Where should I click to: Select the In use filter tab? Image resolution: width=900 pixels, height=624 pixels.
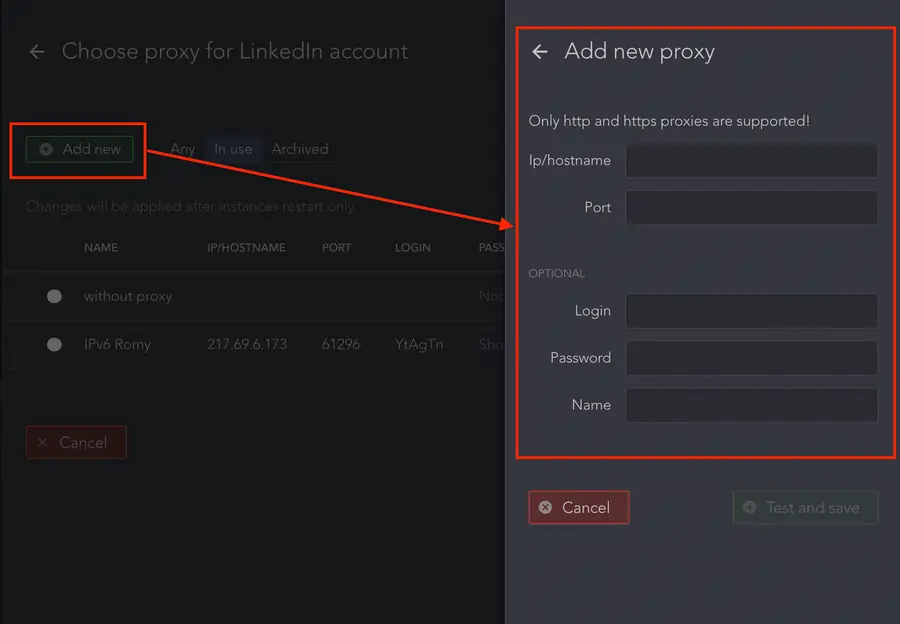pos(232,148)
